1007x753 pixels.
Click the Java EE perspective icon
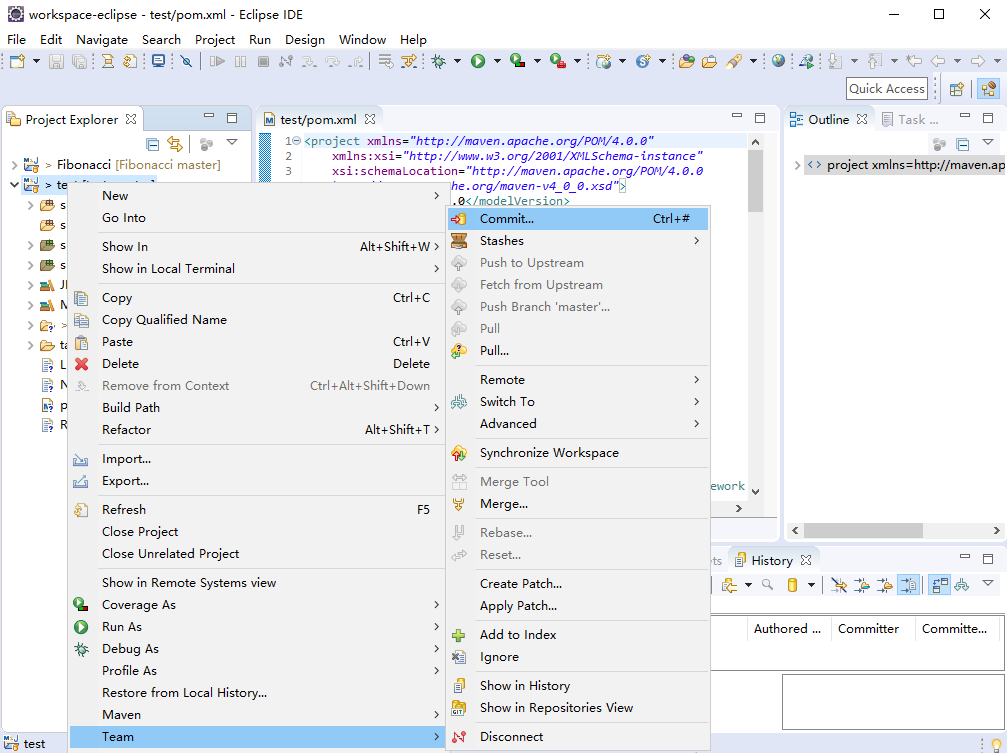[989, 89]
